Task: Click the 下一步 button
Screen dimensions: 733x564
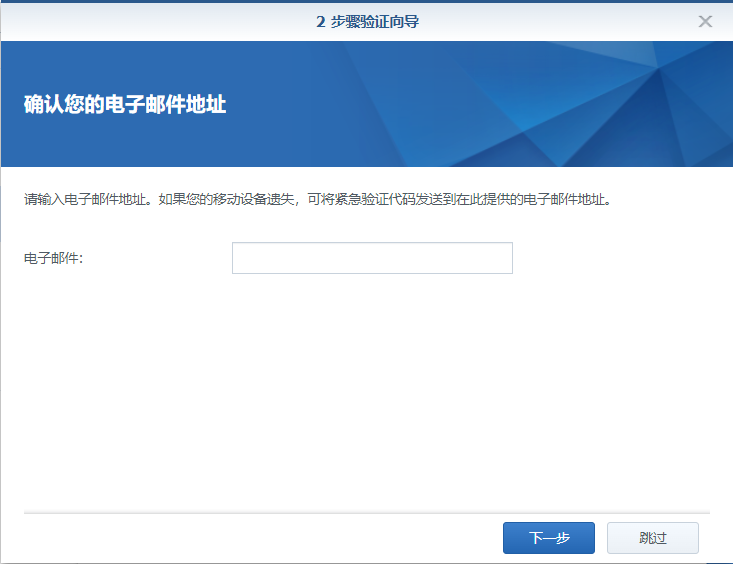Action: (x=549, y=538)
